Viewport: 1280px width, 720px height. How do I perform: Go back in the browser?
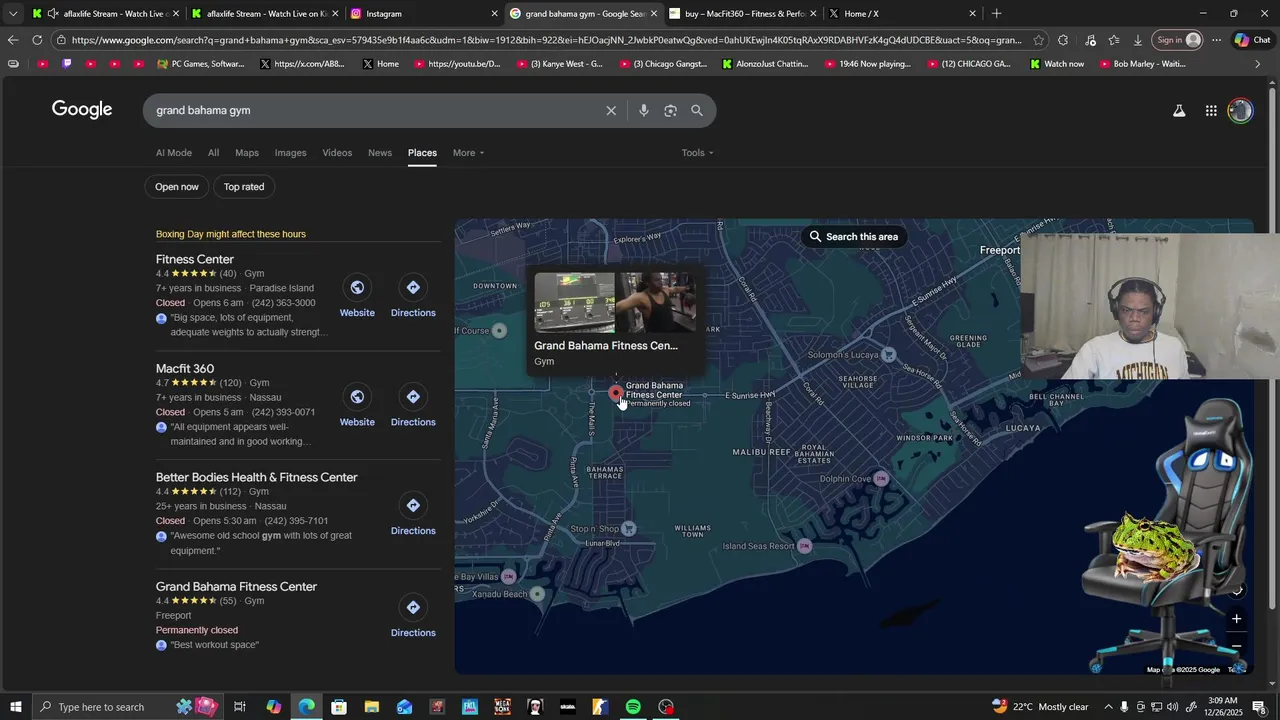(12, 40)
